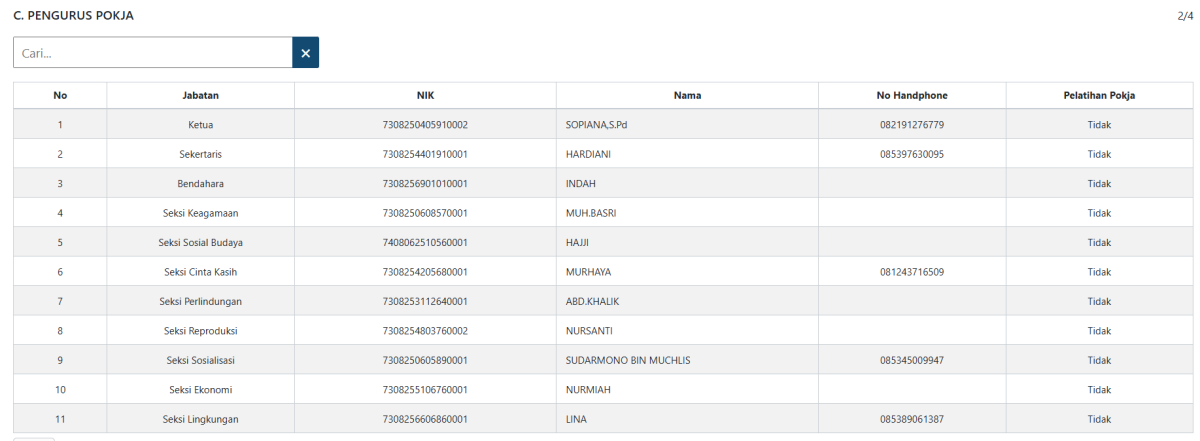Click the name NURSANTI
This screenshot has width=1200, height=441.
(589, 331)
